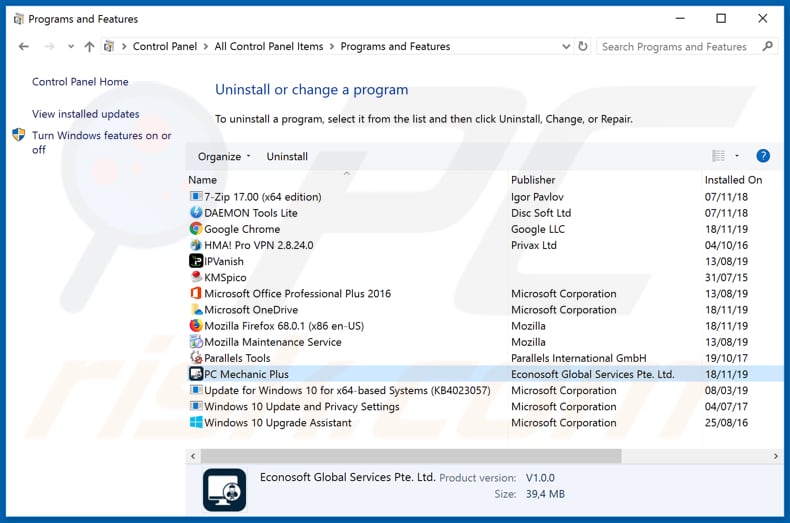The image size is (790, 523).
Task: Open the Organize dropdown menu
Action: coord(224,157)
